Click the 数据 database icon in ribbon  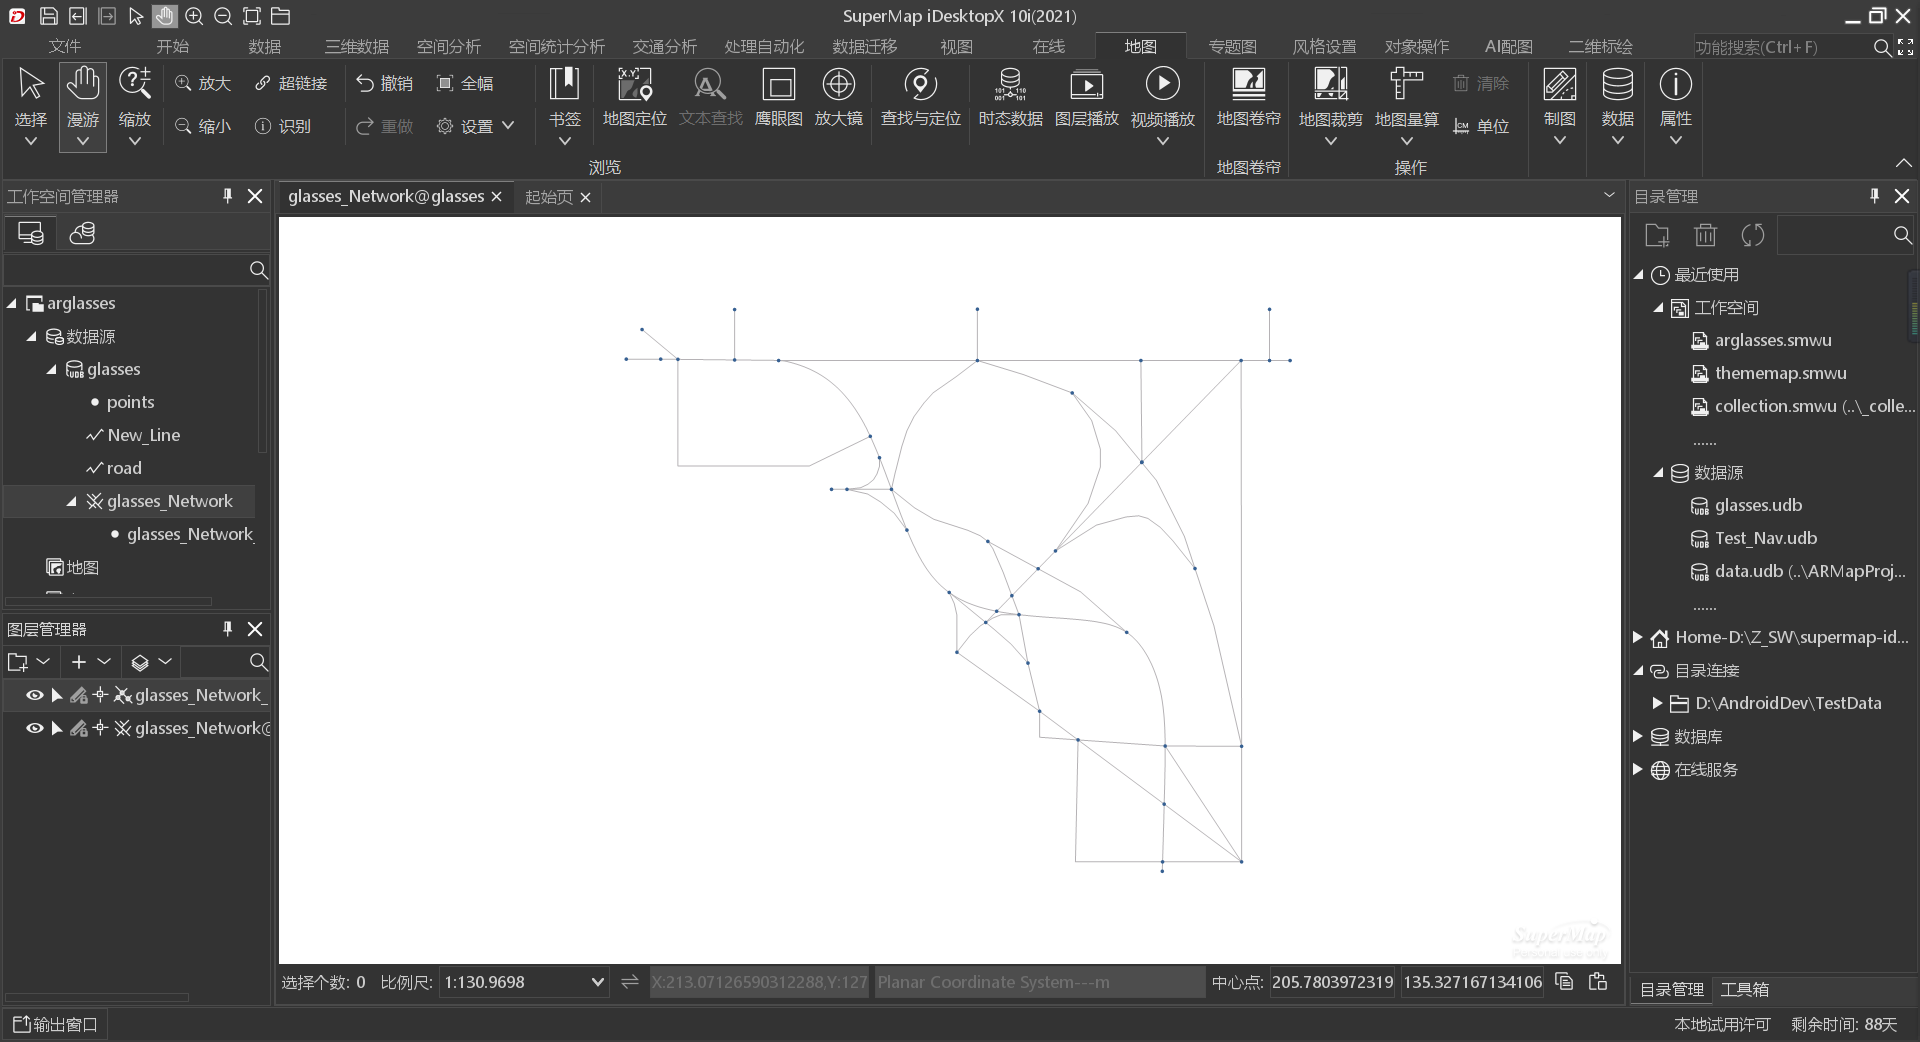1617,85
